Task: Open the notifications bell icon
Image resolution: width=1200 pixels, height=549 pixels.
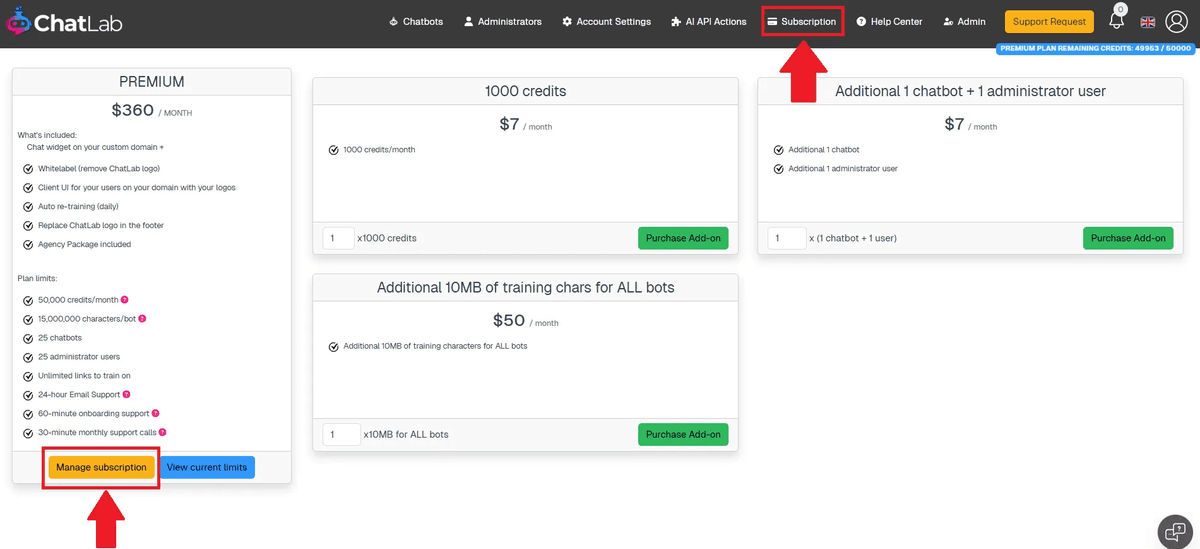Action: tap(1117, 22)
